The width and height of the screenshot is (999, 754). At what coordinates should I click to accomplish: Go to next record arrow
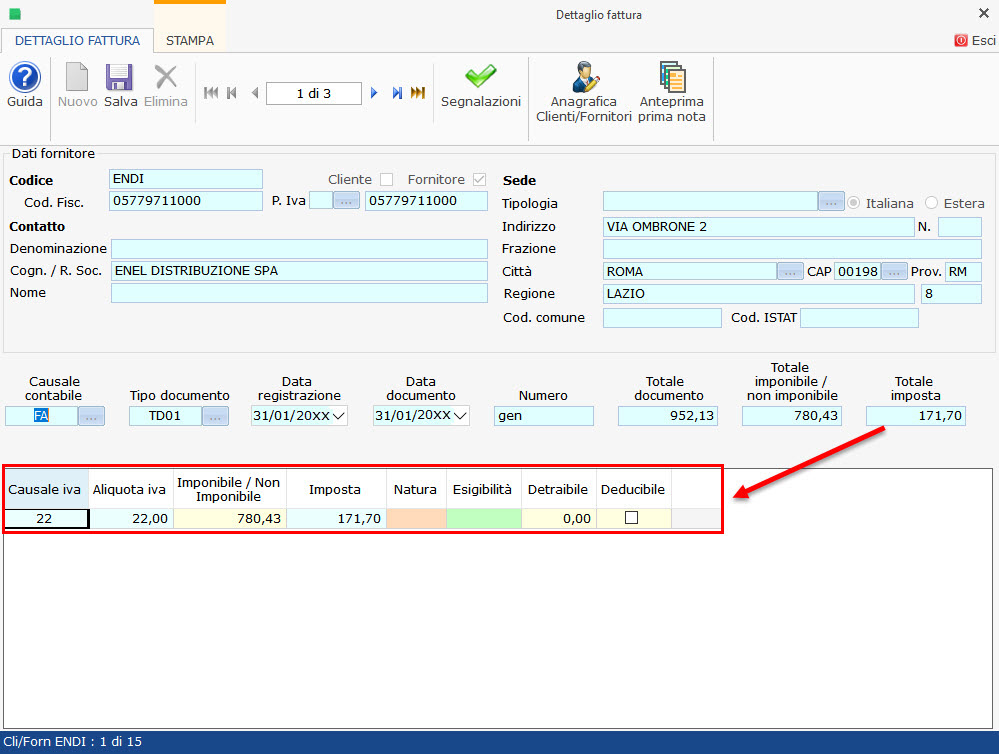point(374,93)
